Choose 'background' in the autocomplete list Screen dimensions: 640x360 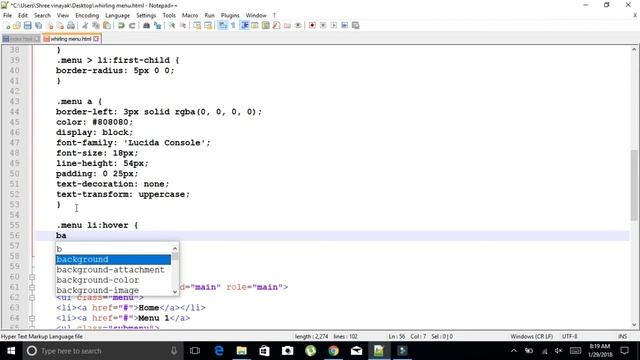click(x=113, y=260)
